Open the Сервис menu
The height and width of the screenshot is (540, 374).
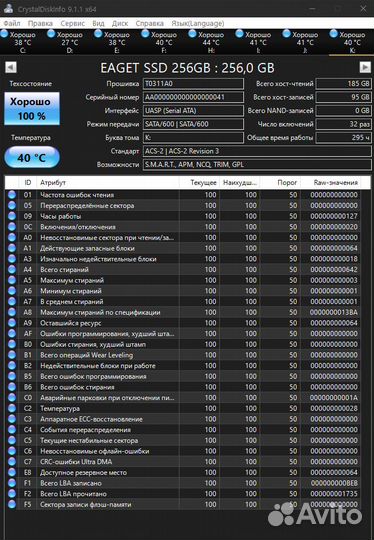tap(73, 23)
